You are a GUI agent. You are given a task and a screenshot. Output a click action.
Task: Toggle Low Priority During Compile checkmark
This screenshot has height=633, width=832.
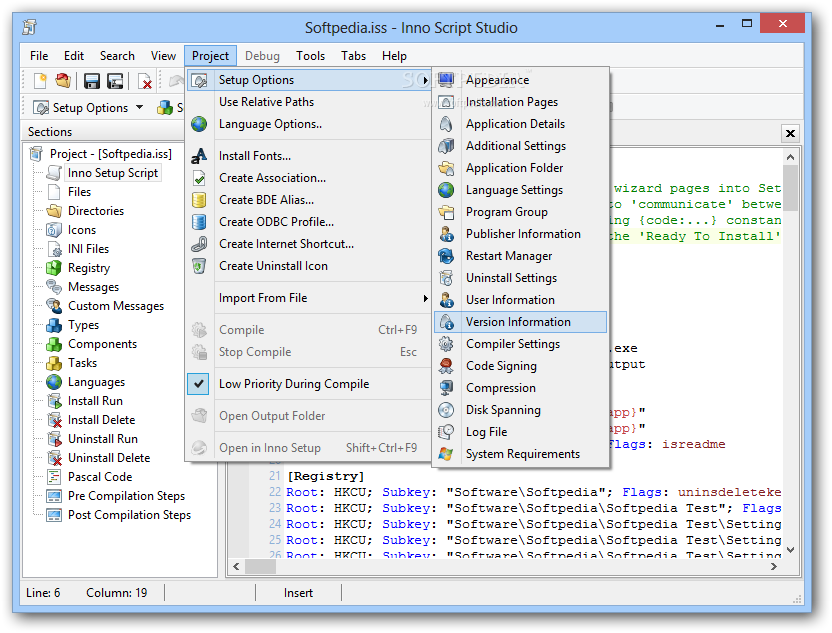[198, 384]
